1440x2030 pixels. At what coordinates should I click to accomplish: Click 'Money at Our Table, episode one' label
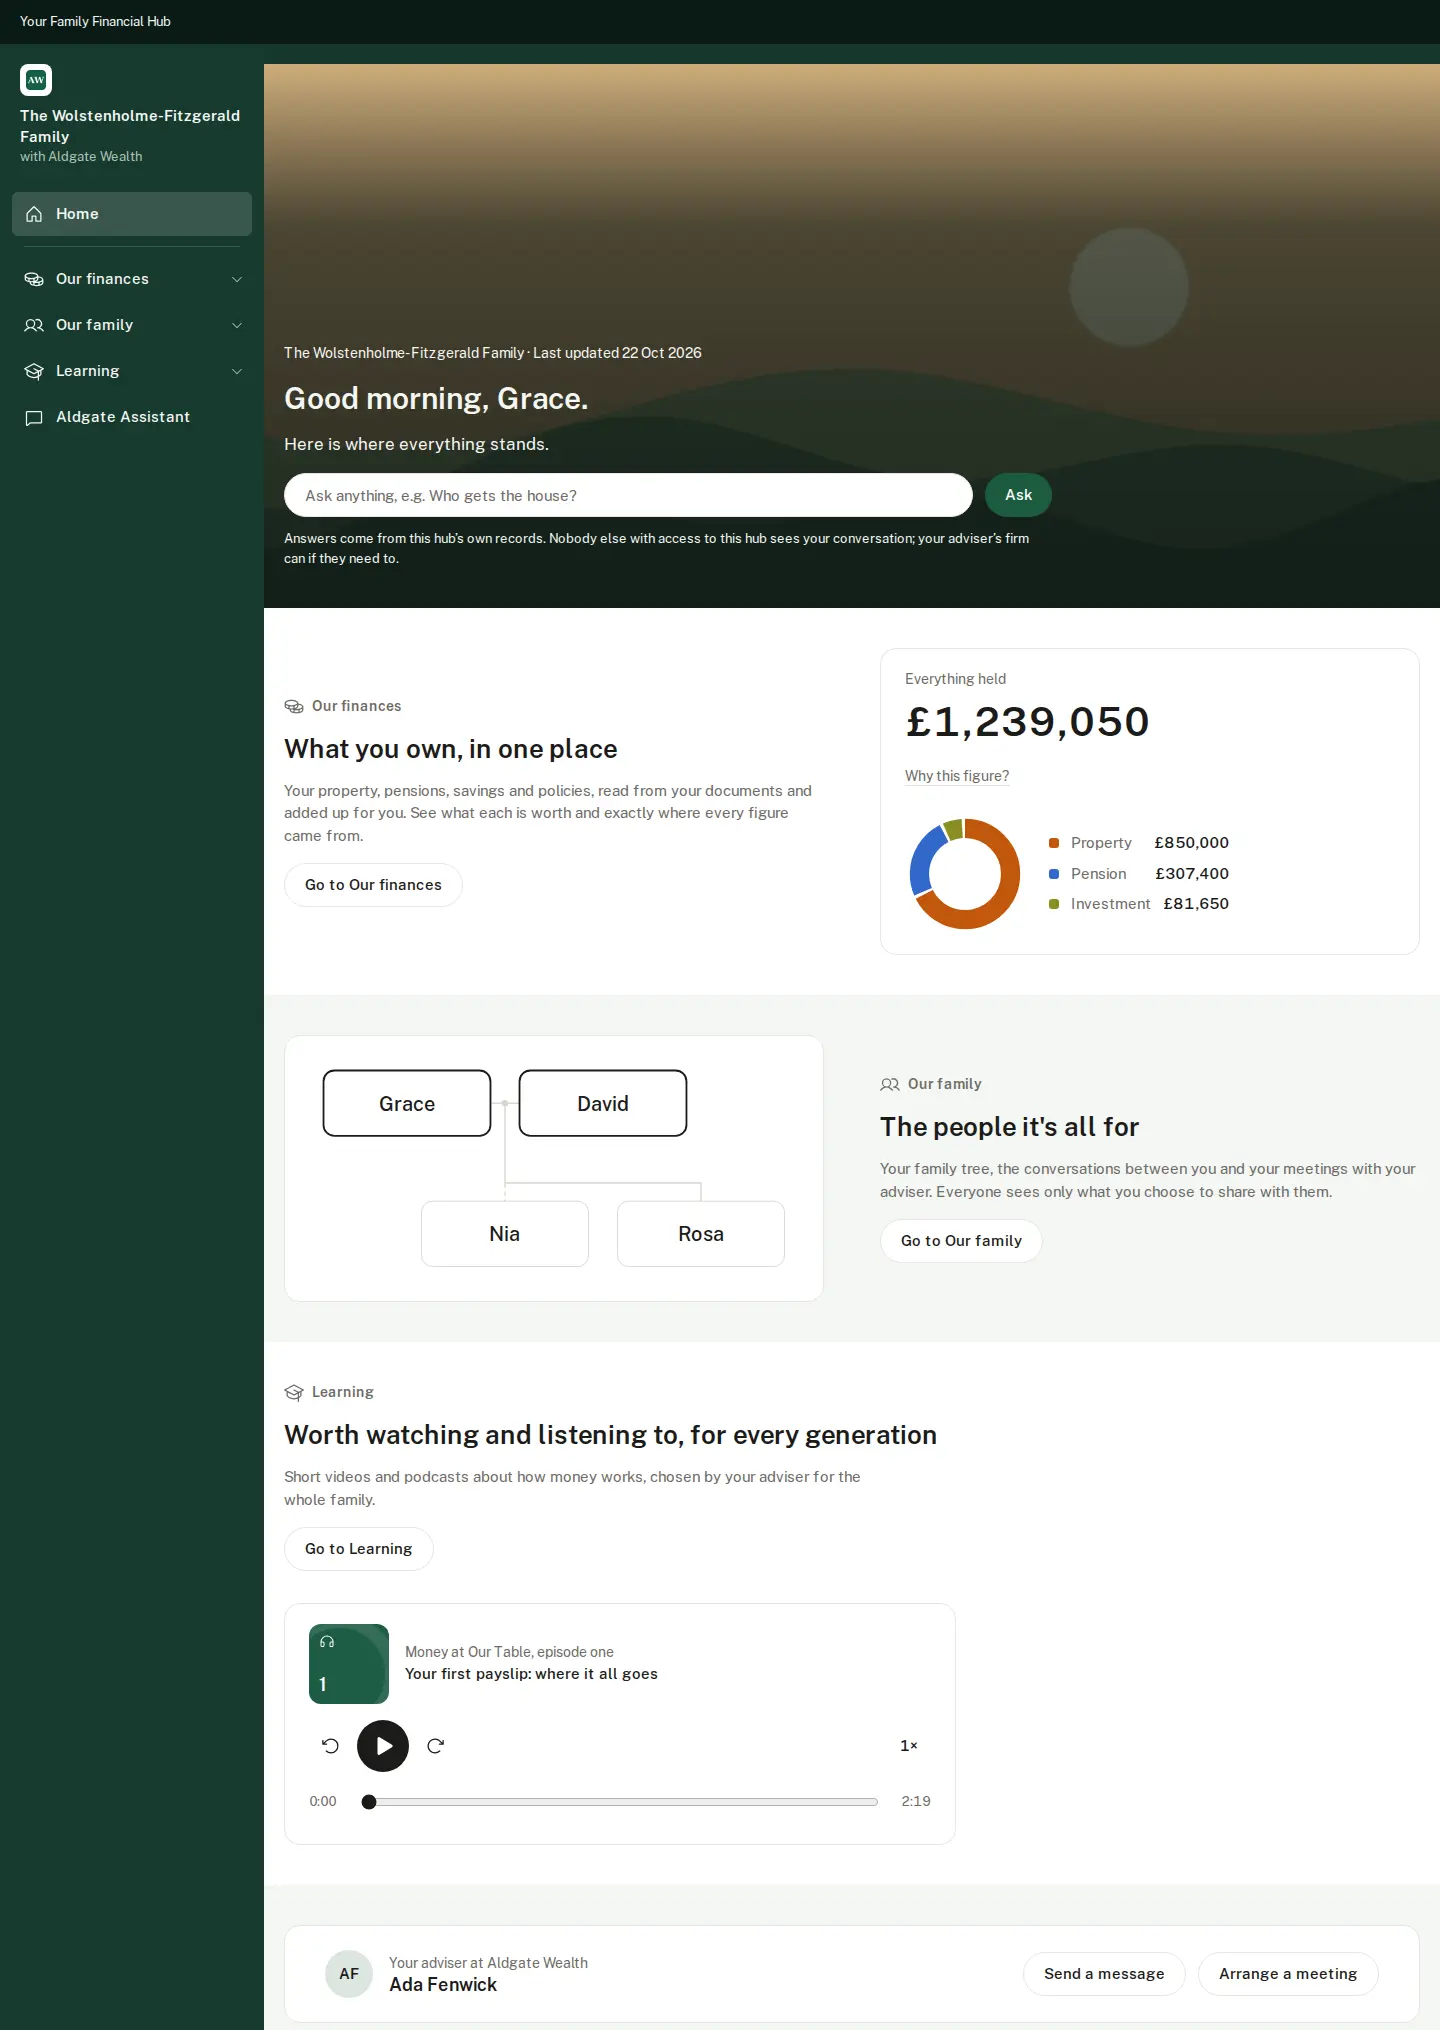[x=509, y=1652]
